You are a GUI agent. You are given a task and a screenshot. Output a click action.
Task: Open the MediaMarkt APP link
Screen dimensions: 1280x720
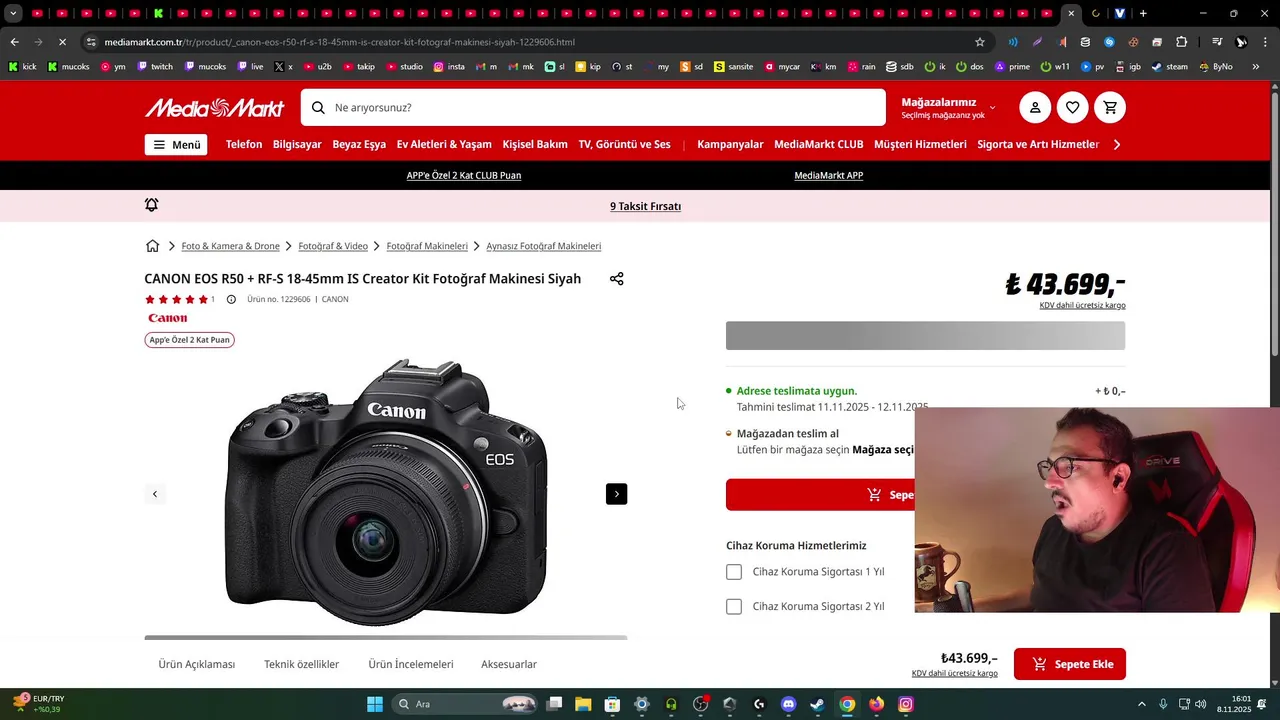[829, 176]
